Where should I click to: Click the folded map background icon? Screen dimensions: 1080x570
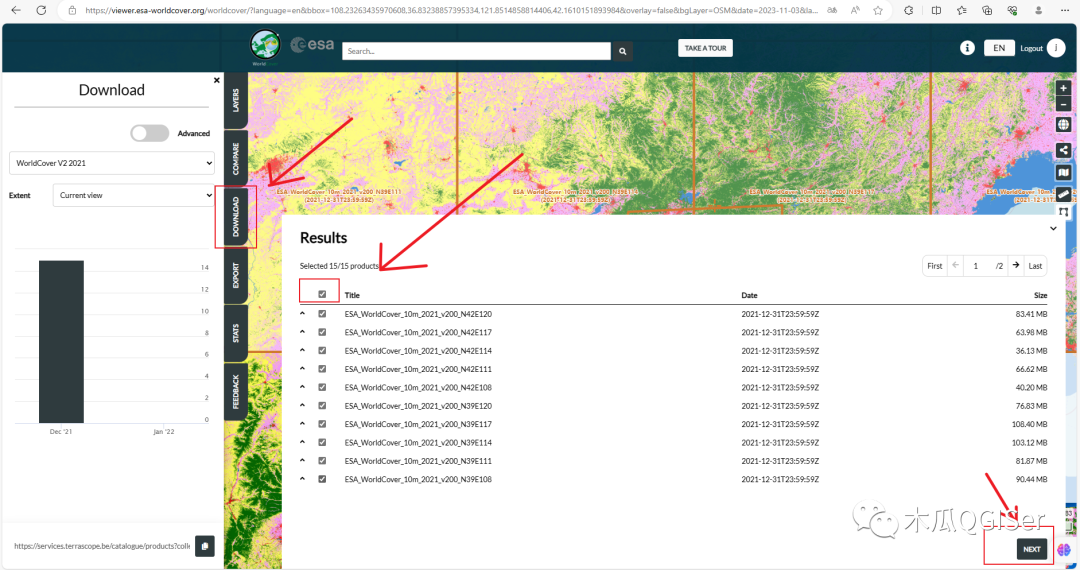pos(1063,172)
